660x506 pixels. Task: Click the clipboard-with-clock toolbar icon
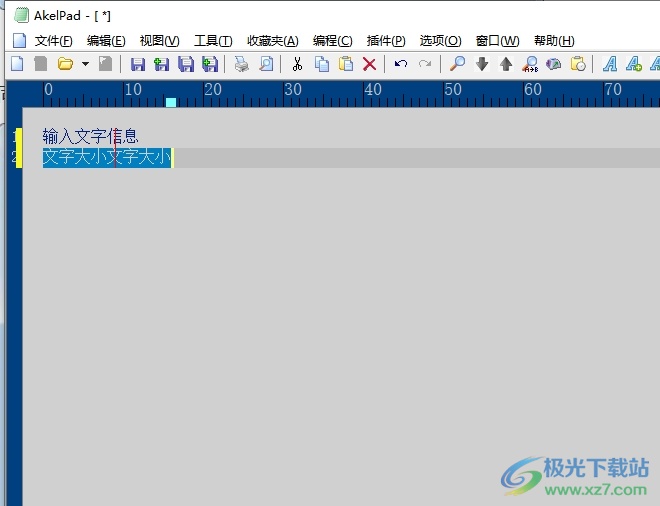[578, 64]
